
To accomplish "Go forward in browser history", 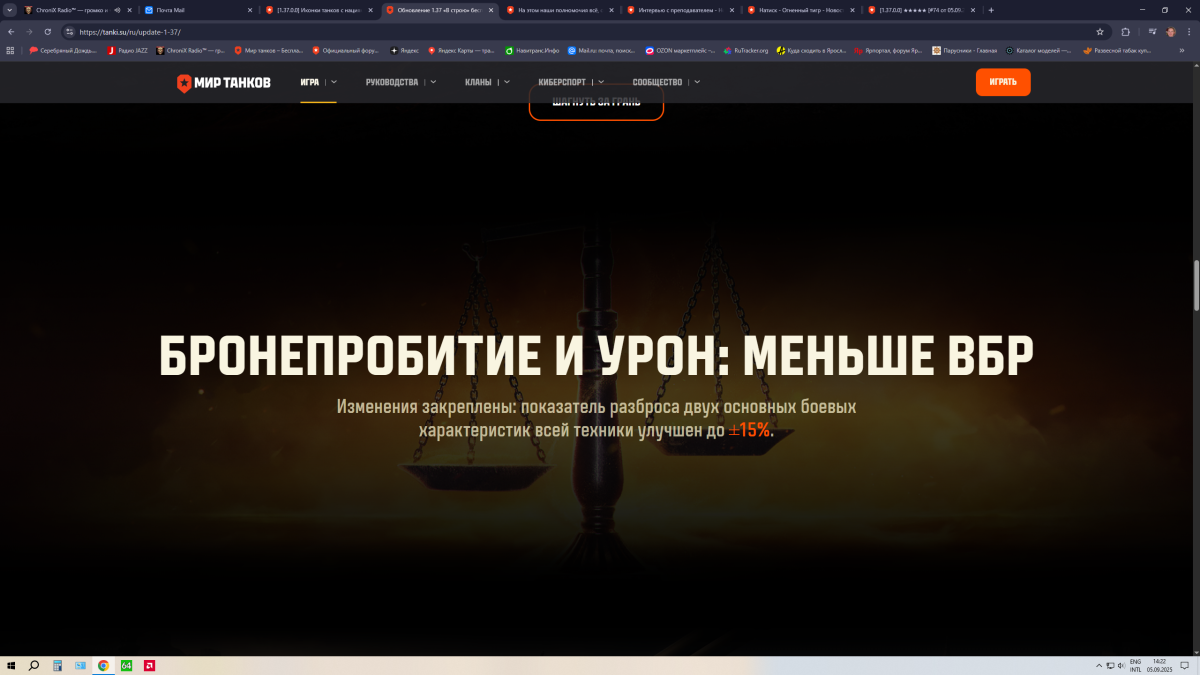I will (x=29, y=31).
